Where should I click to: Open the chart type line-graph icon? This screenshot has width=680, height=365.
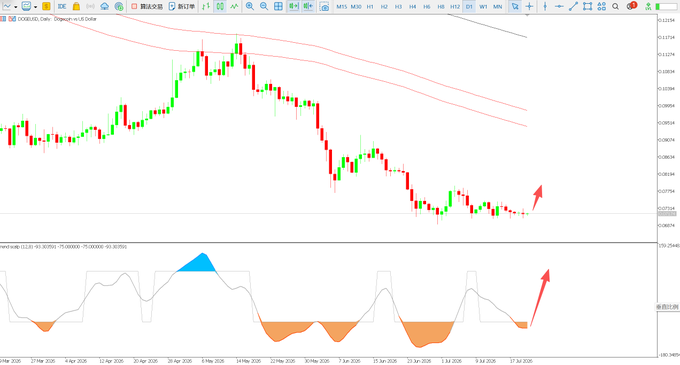pyautogui.click(x=7, y=6)
